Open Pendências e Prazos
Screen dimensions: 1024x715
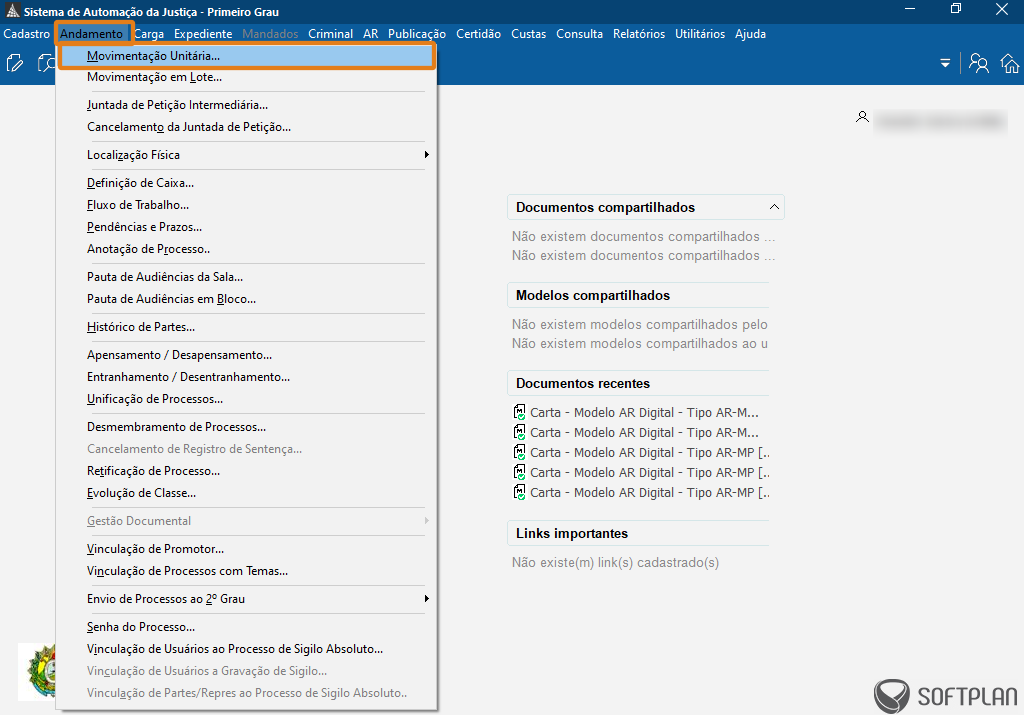tap(247, 227)
